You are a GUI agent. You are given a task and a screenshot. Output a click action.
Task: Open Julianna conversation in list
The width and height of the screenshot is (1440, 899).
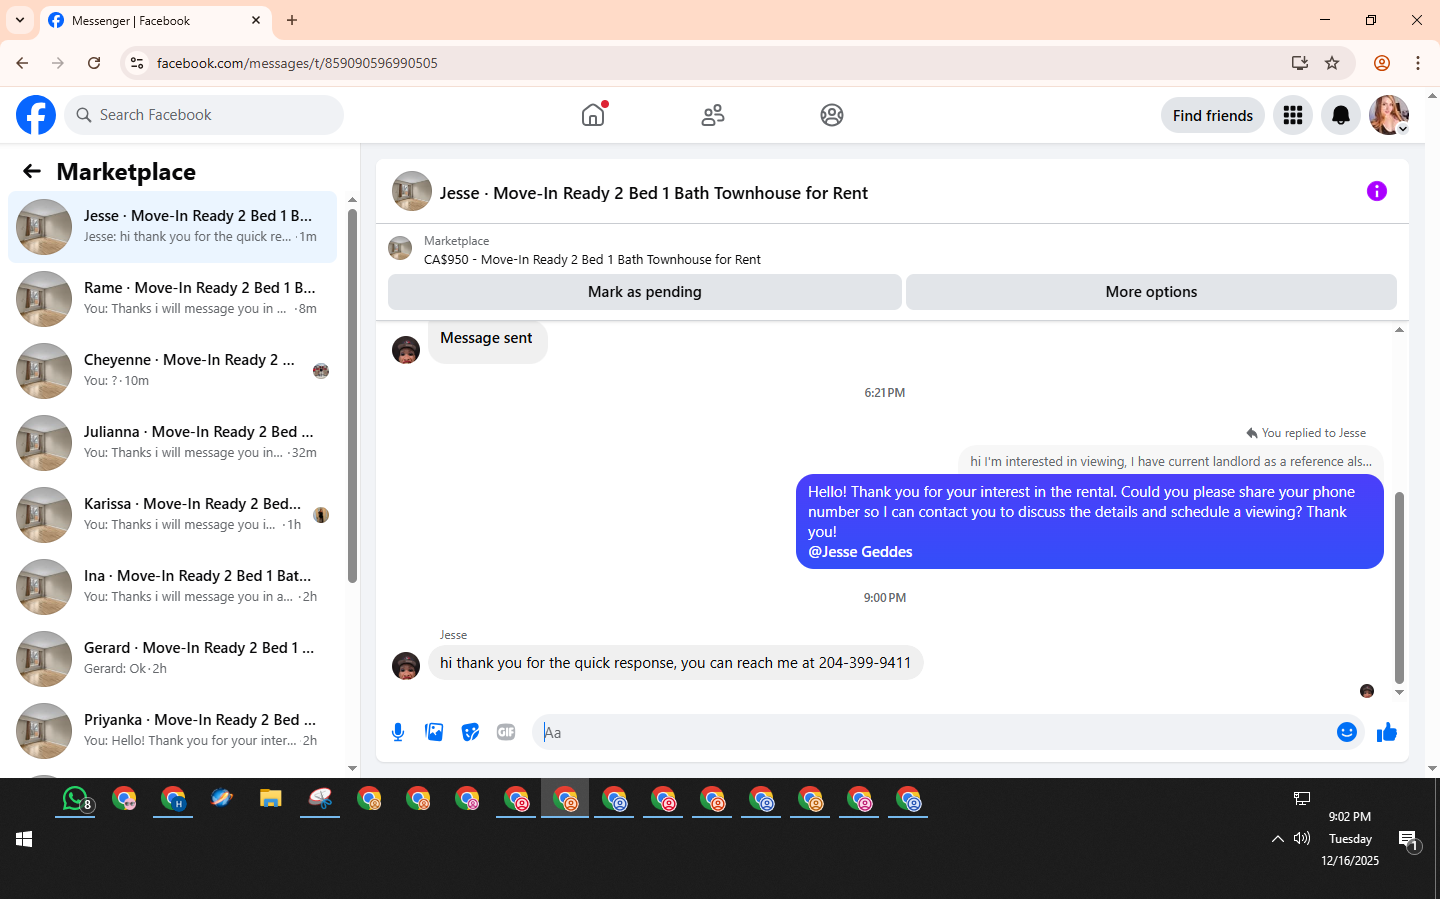pos(173,443)
